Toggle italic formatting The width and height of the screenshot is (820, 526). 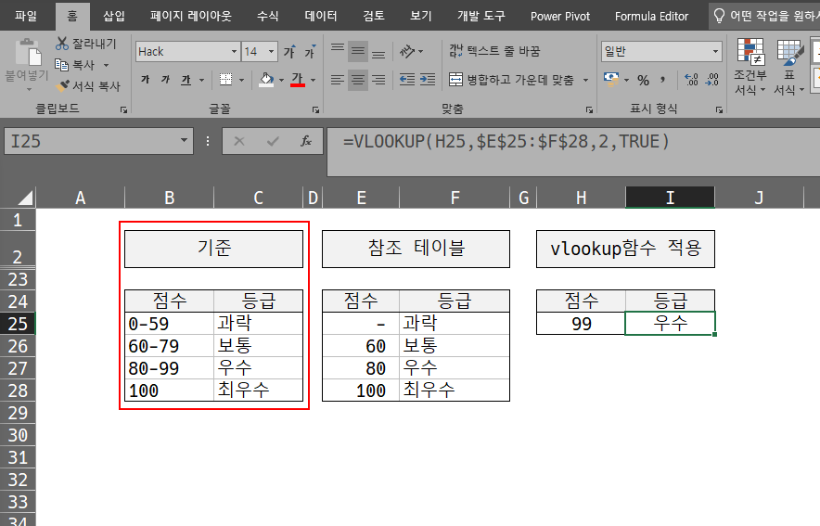pyautogui.click(x=166, y=79)
